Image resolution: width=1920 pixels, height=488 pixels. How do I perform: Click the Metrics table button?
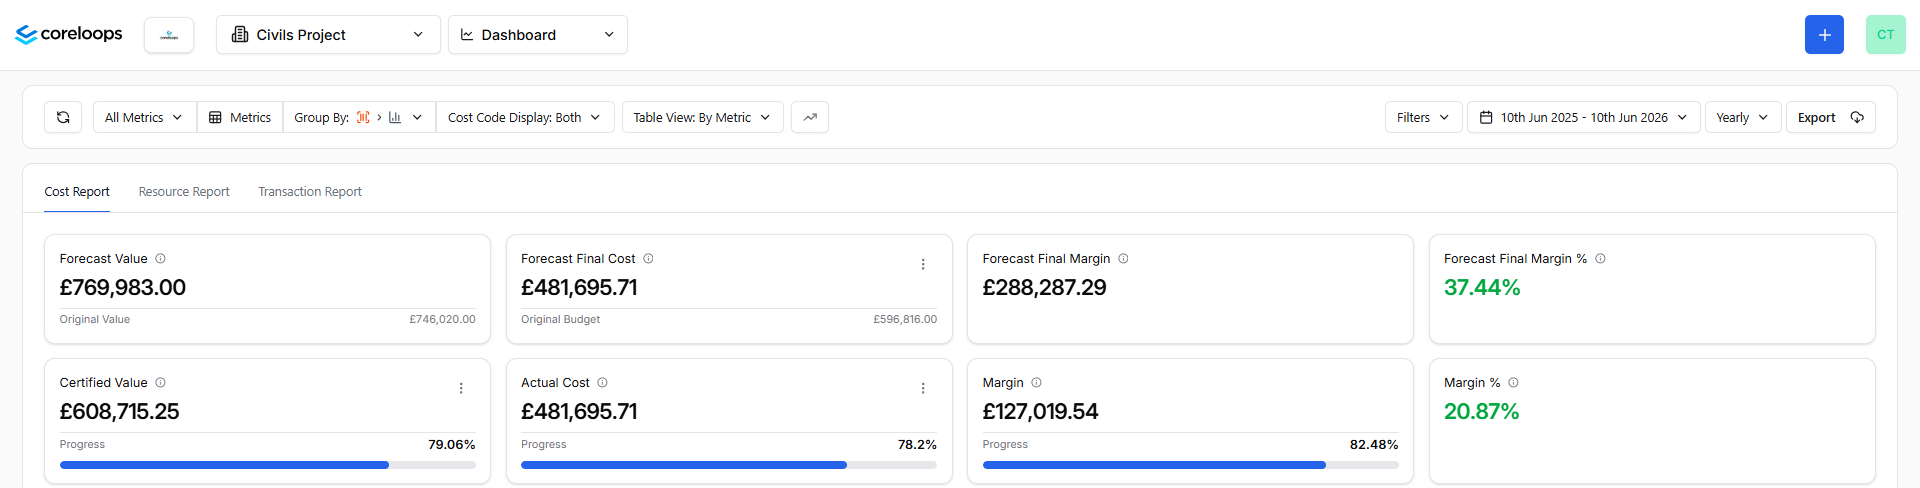(240, 117)
